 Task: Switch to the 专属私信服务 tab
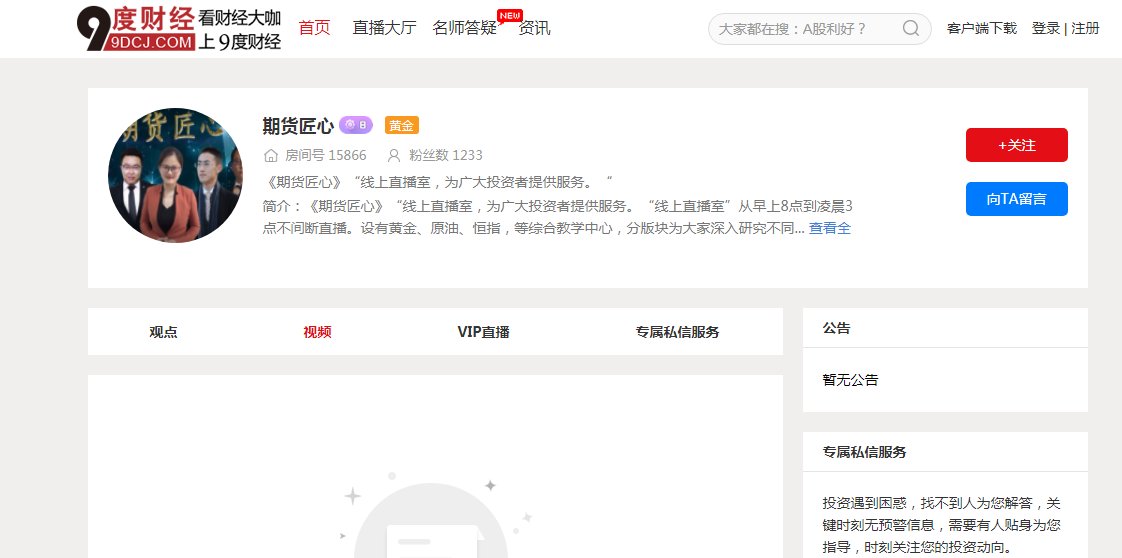[x=678, y=332]
